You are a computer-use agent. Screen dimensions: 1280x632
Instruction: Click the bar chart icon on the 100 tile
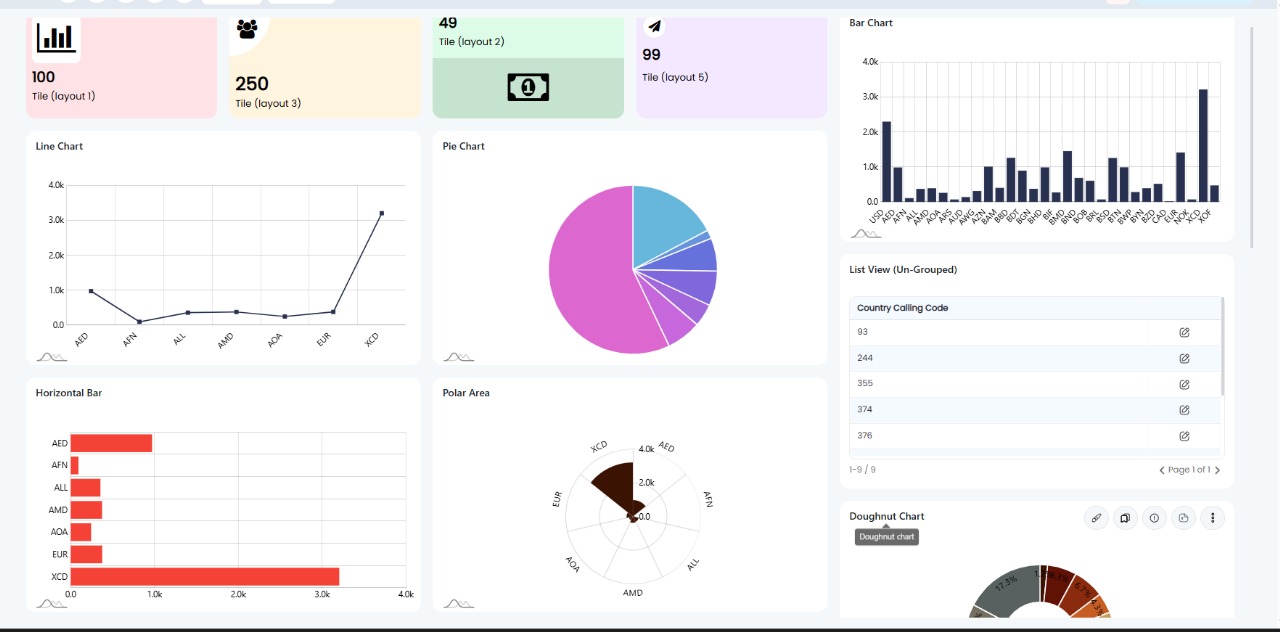pyautogui.click(x=55, y=37)
